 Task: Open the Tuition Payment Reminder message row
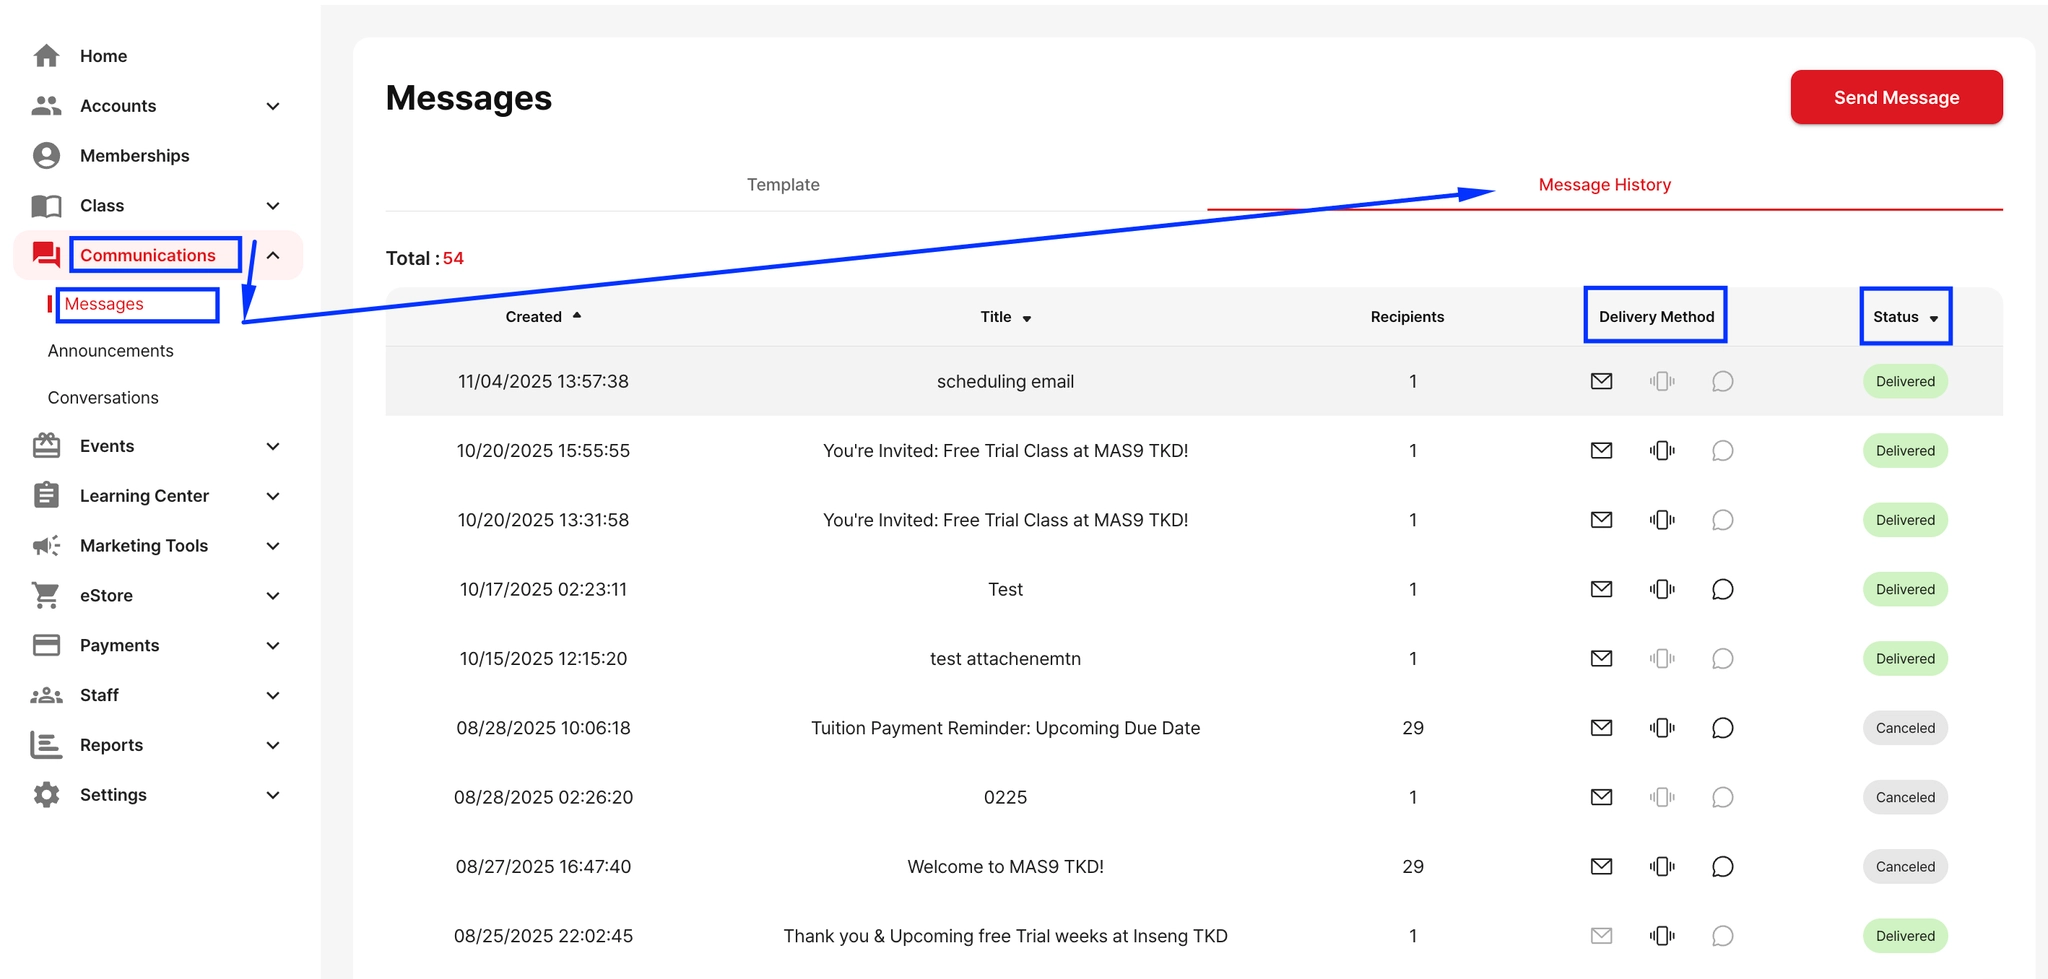tap(1005, 728)
